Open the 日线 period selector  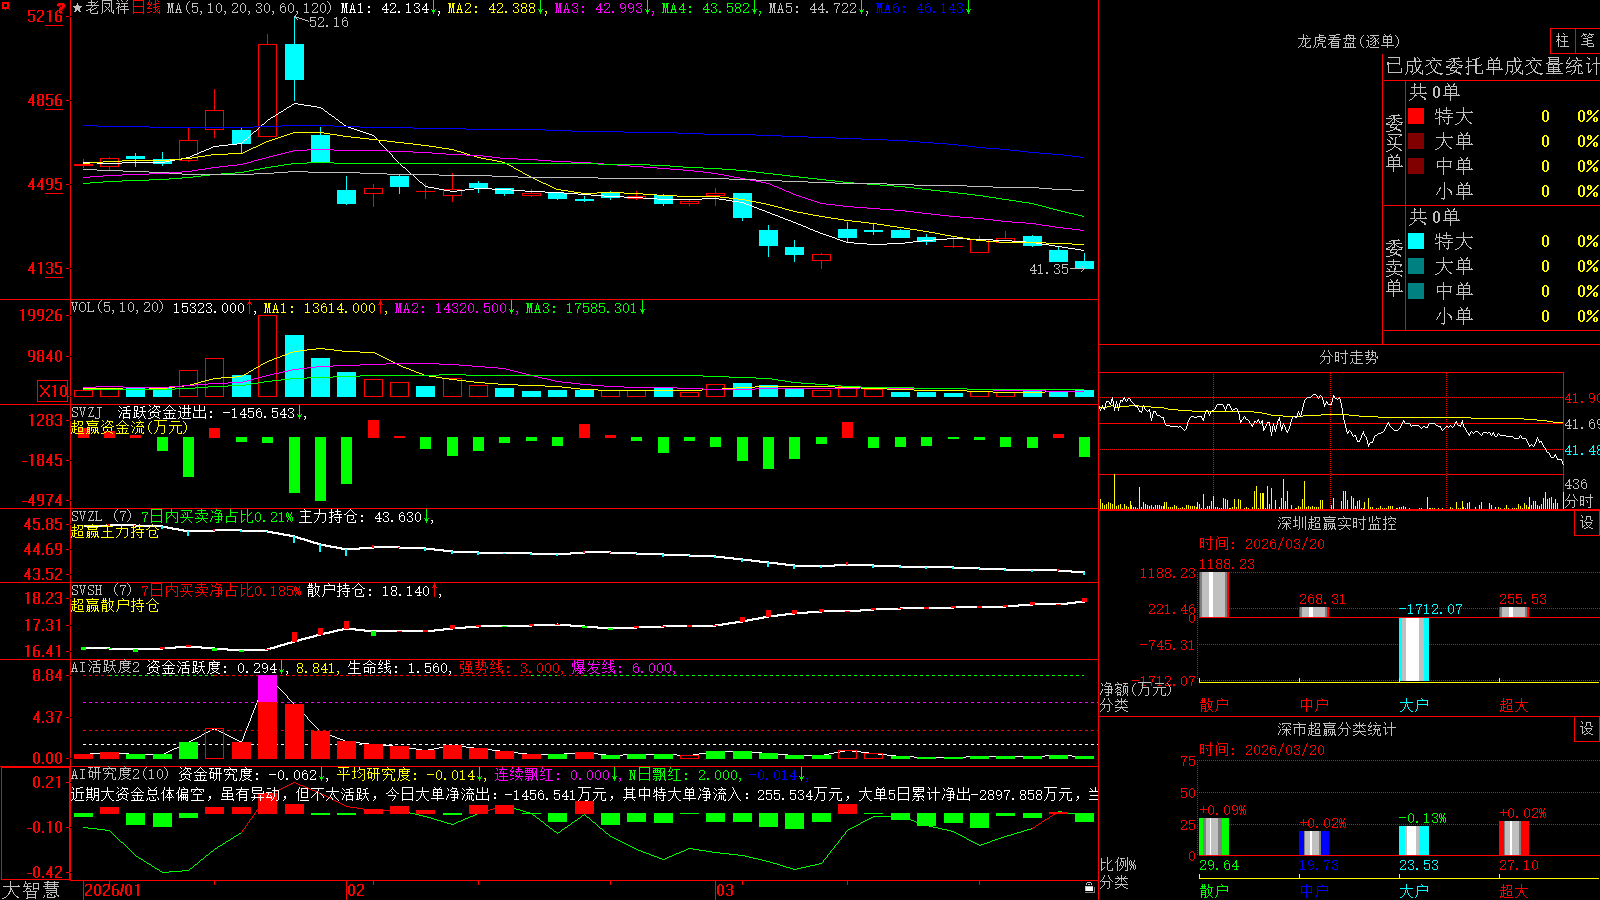point(146,8)
